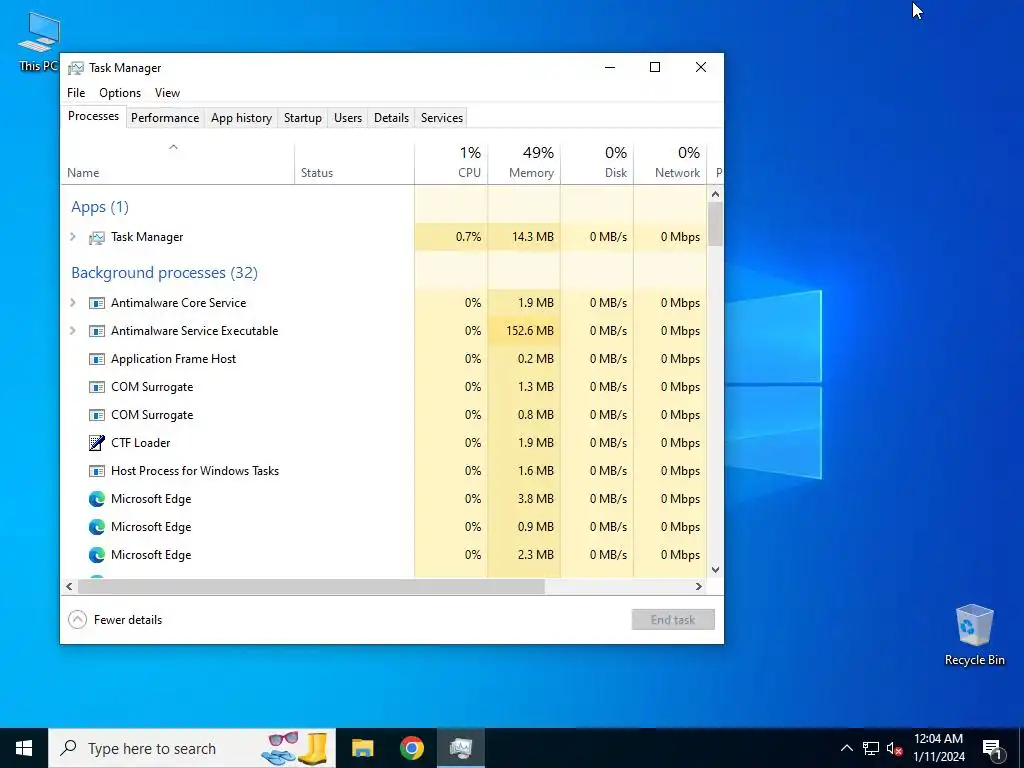The height and width of the screenshot is (768, 1024).
Task: Switch to the Users tab
Action: [347, 118]
